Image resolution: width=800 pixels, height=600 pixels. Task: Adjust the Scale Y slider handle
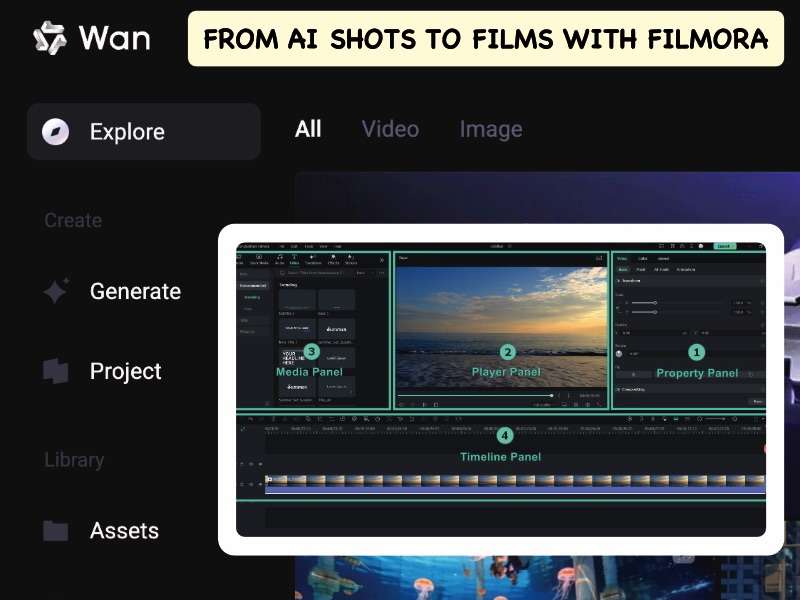coord(655,312)
